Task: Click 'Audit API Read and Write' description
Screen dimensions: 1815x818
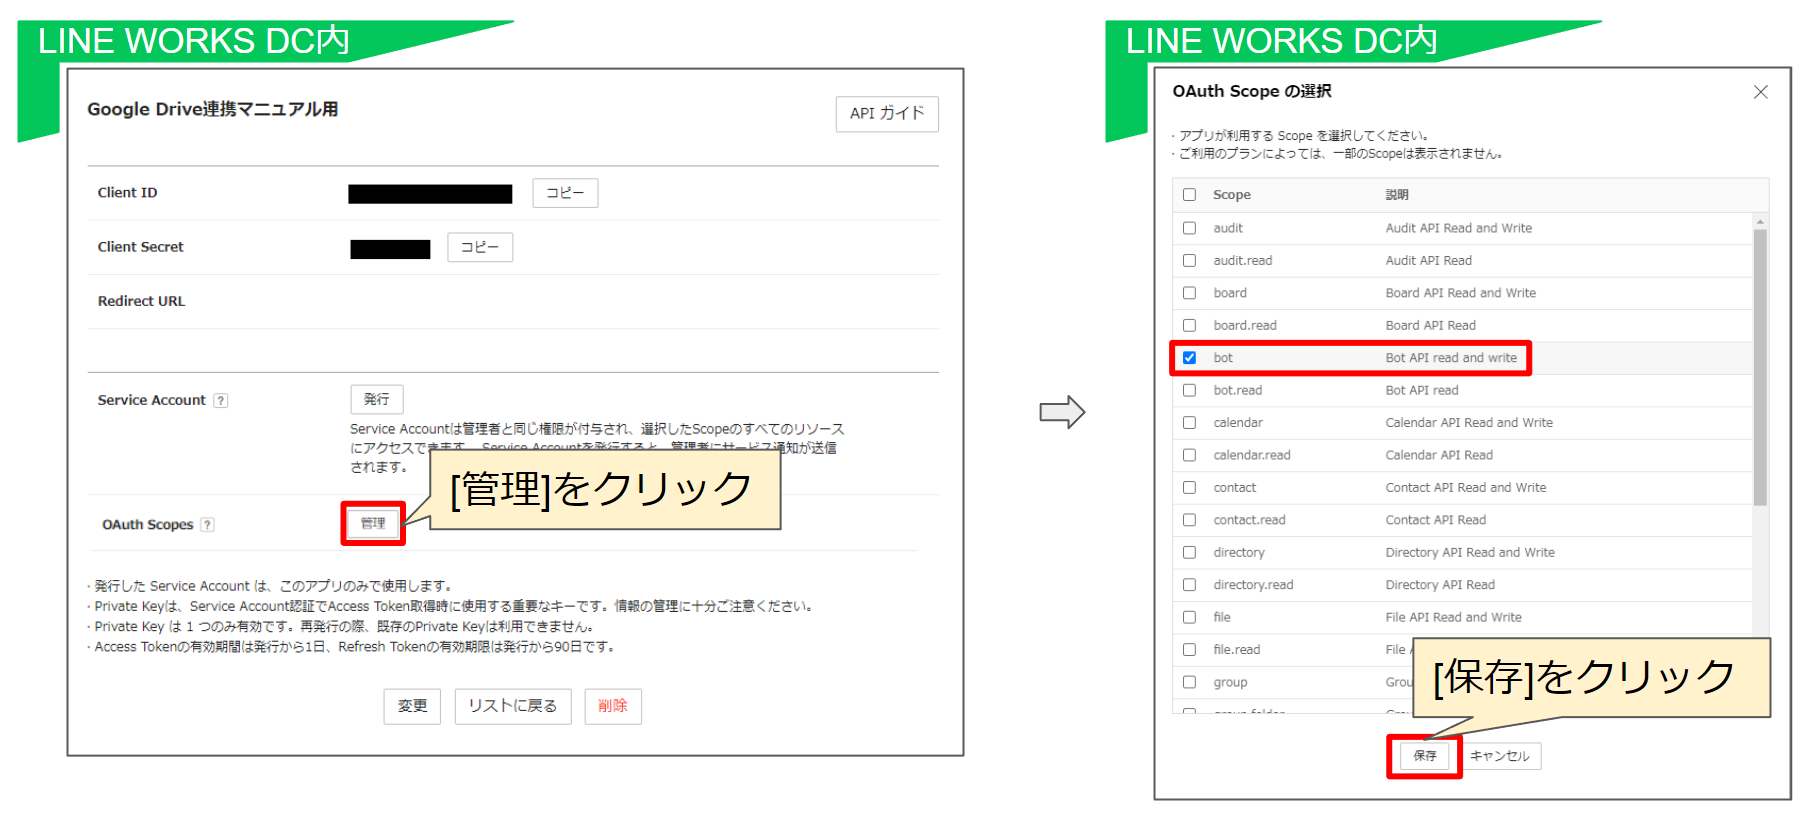Action: coord(1458,228)
